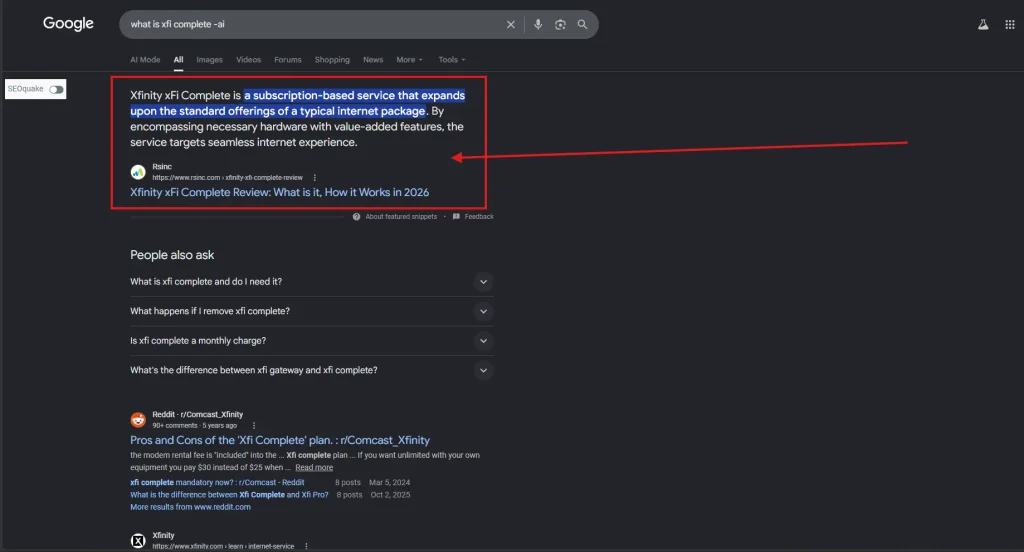Click the xfinity.com URL breadcrumb

[x=223, y=546]
